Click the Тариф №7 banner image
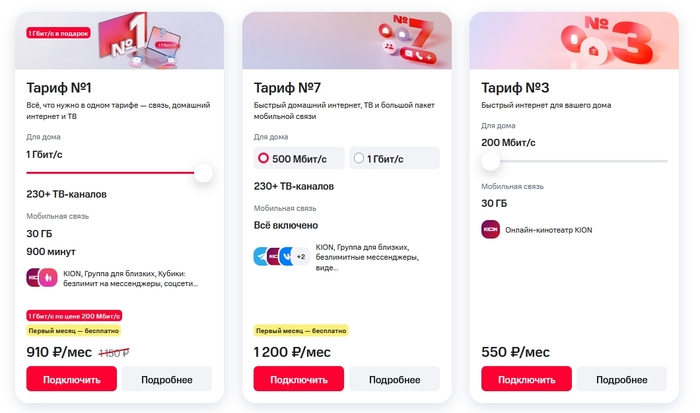This screenshot has width=700, height=413. tap(352, 41)
